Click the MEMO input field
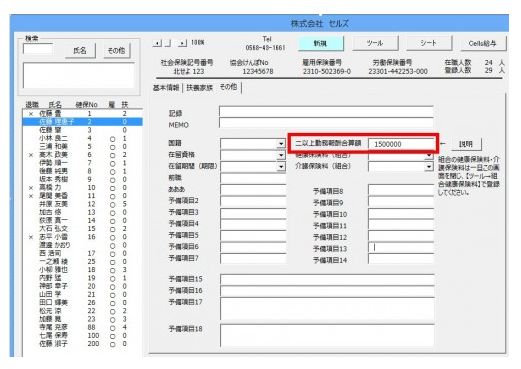 click(326, 123)
